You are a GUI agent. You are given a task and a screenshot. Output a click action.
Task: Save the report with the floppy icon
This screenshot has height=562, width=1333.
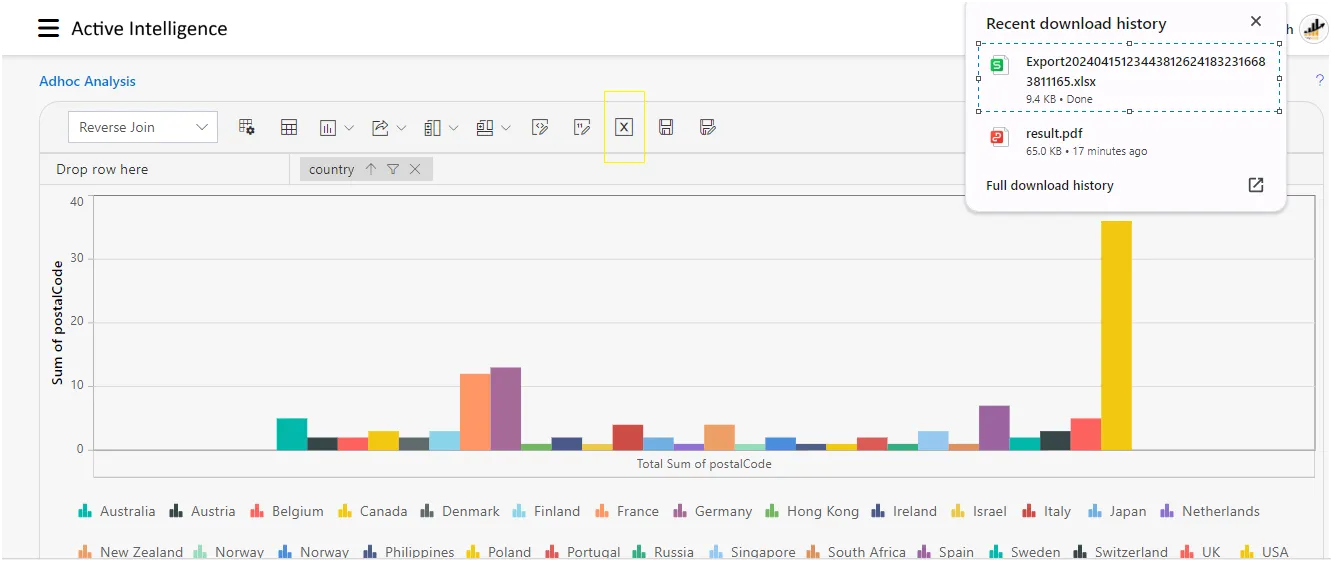click(666, 127)
